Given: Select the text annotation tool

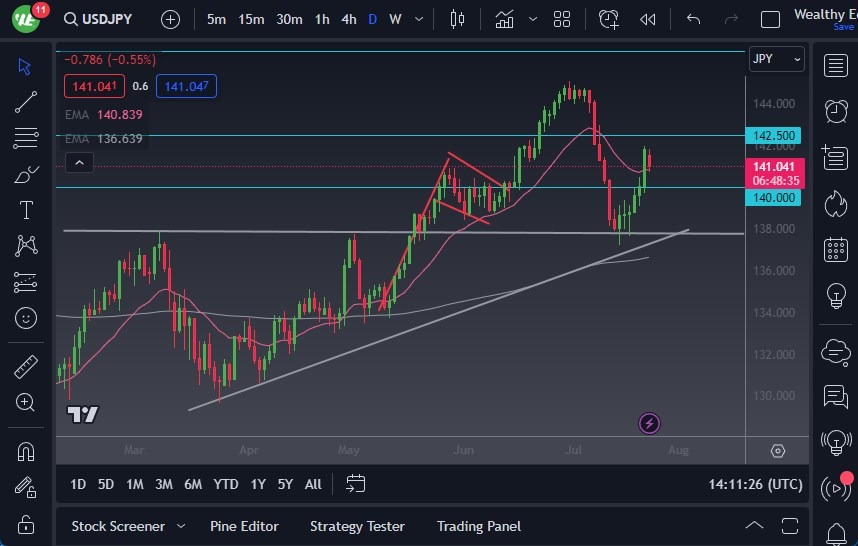Looking at the screenshot, I should tap(26, 210).
